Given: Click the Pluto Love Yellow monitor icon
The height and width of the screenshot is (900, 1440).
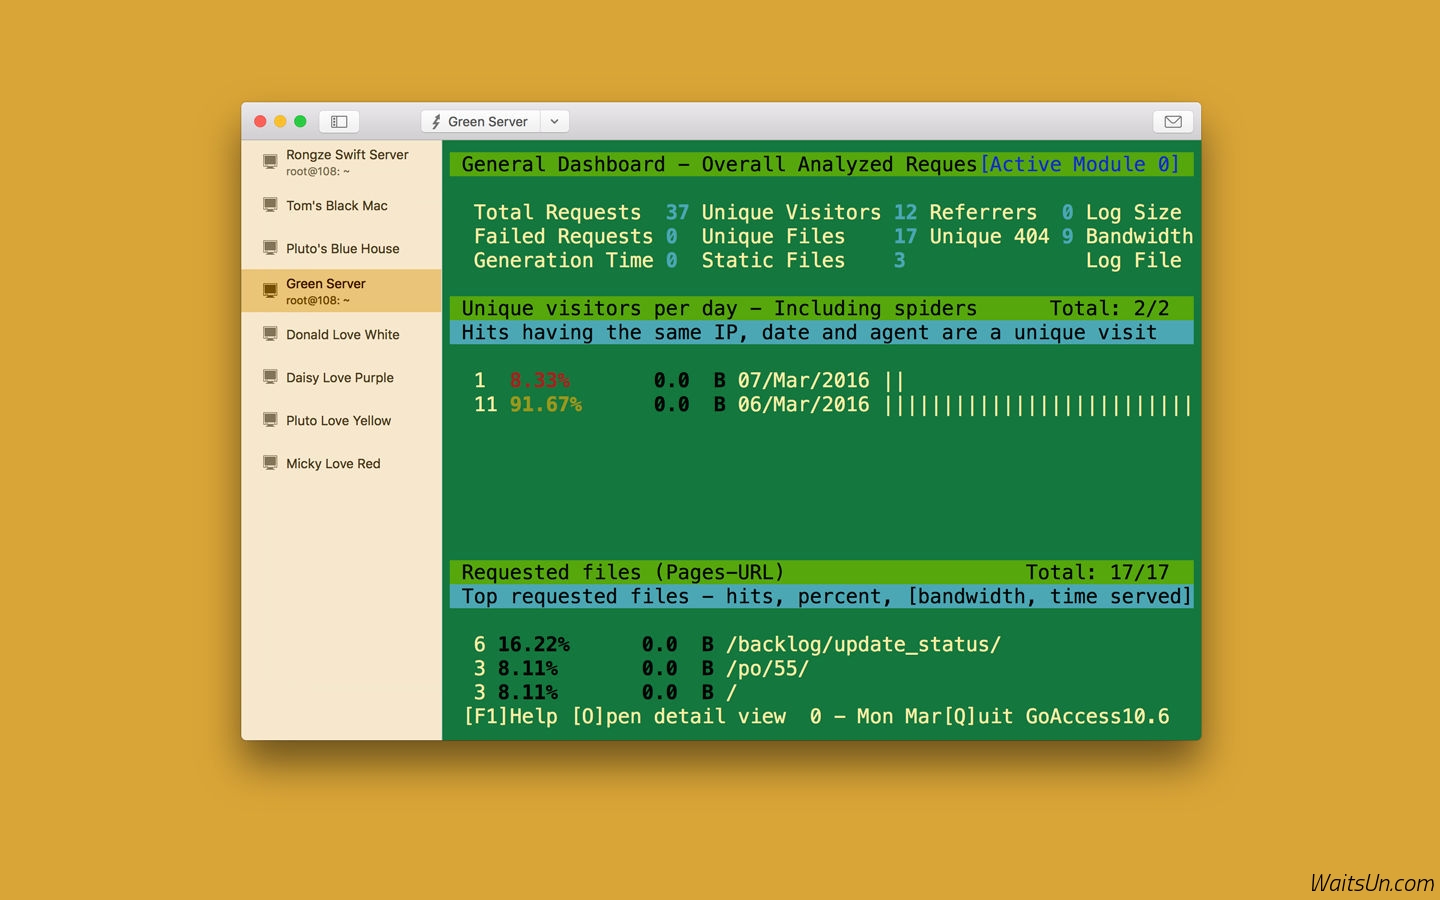Looking at the screenshot, I should click(x=270, y=420).
